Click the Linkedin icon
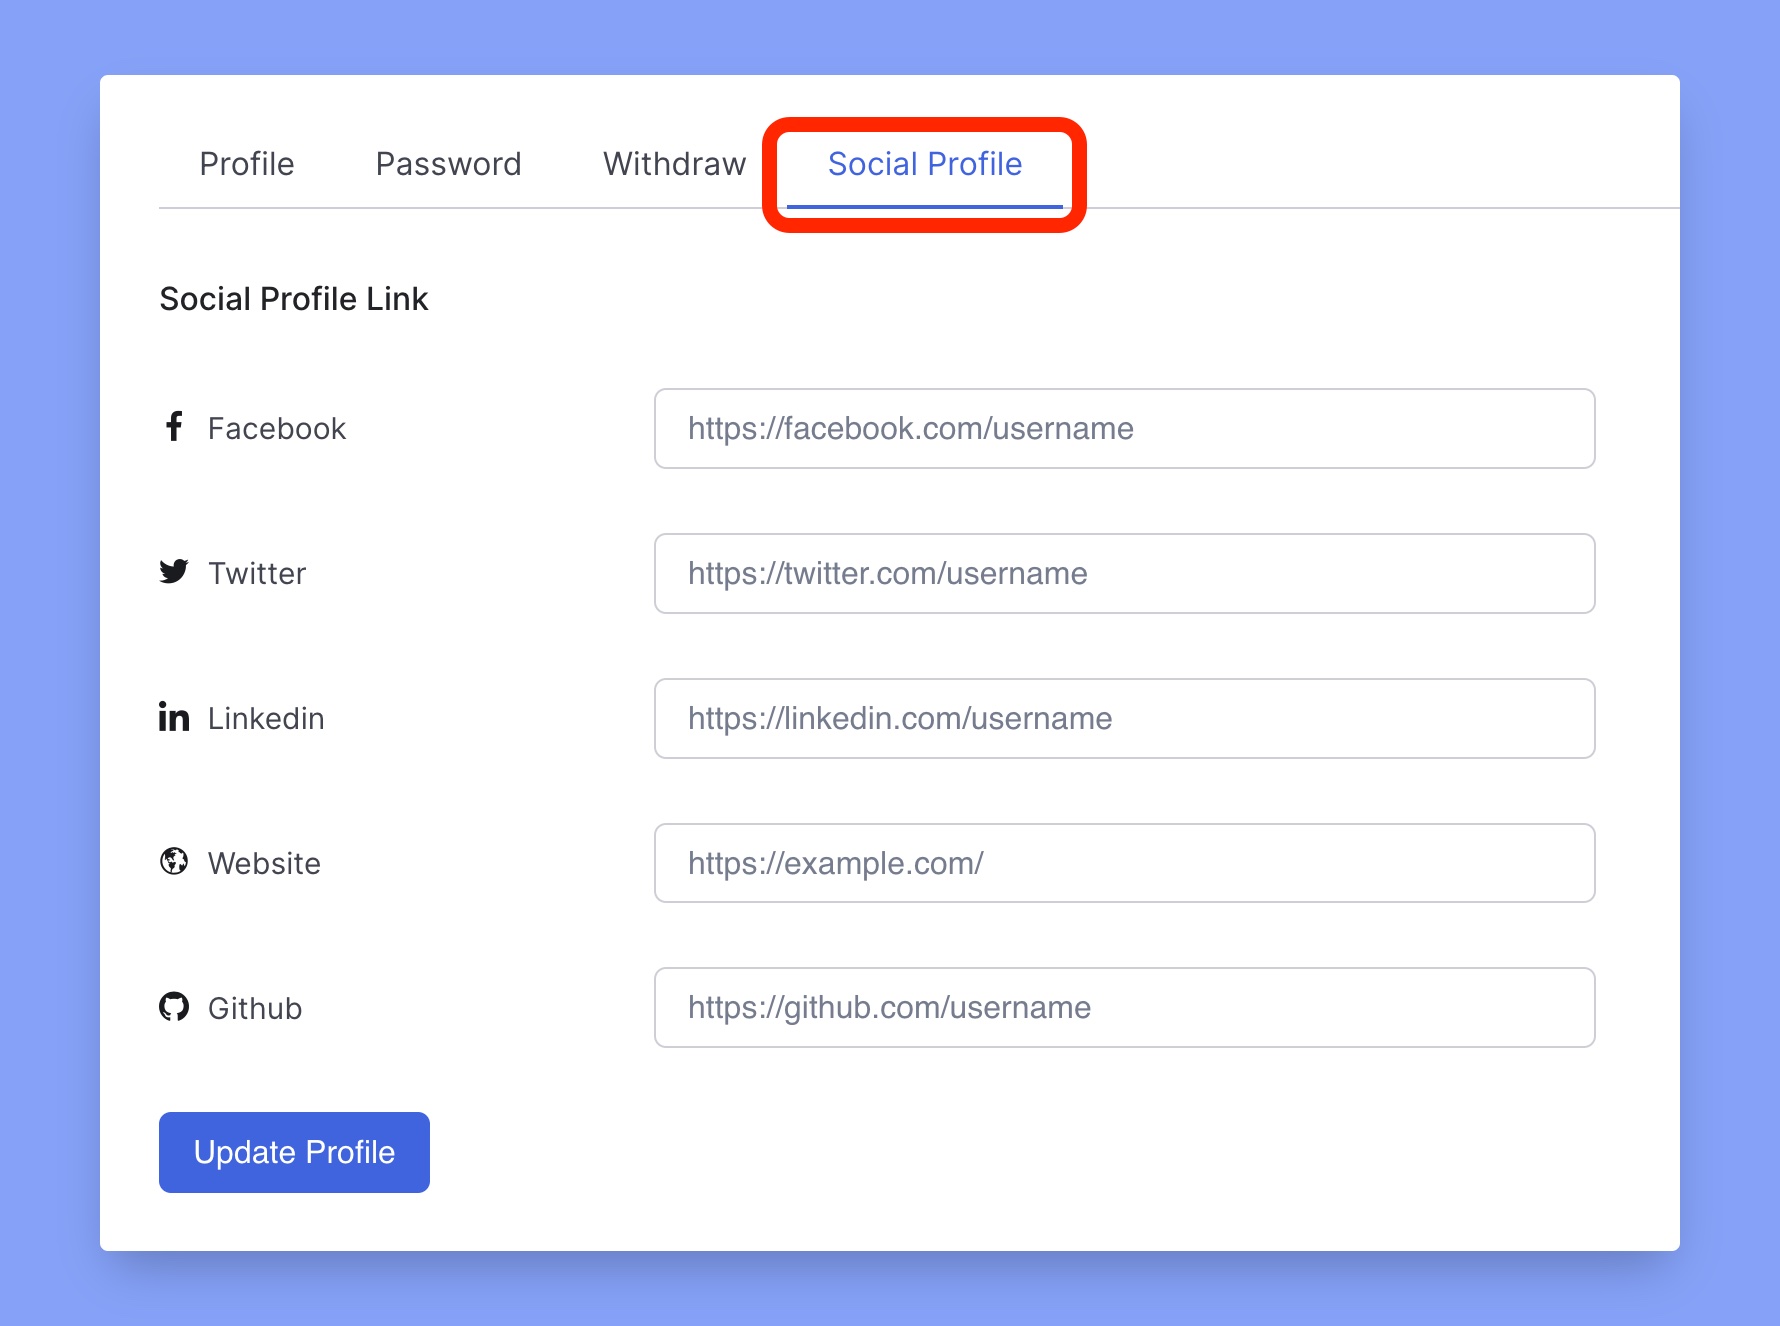The height and width of the screenshot is (1326, 1780). coord(174,716)
